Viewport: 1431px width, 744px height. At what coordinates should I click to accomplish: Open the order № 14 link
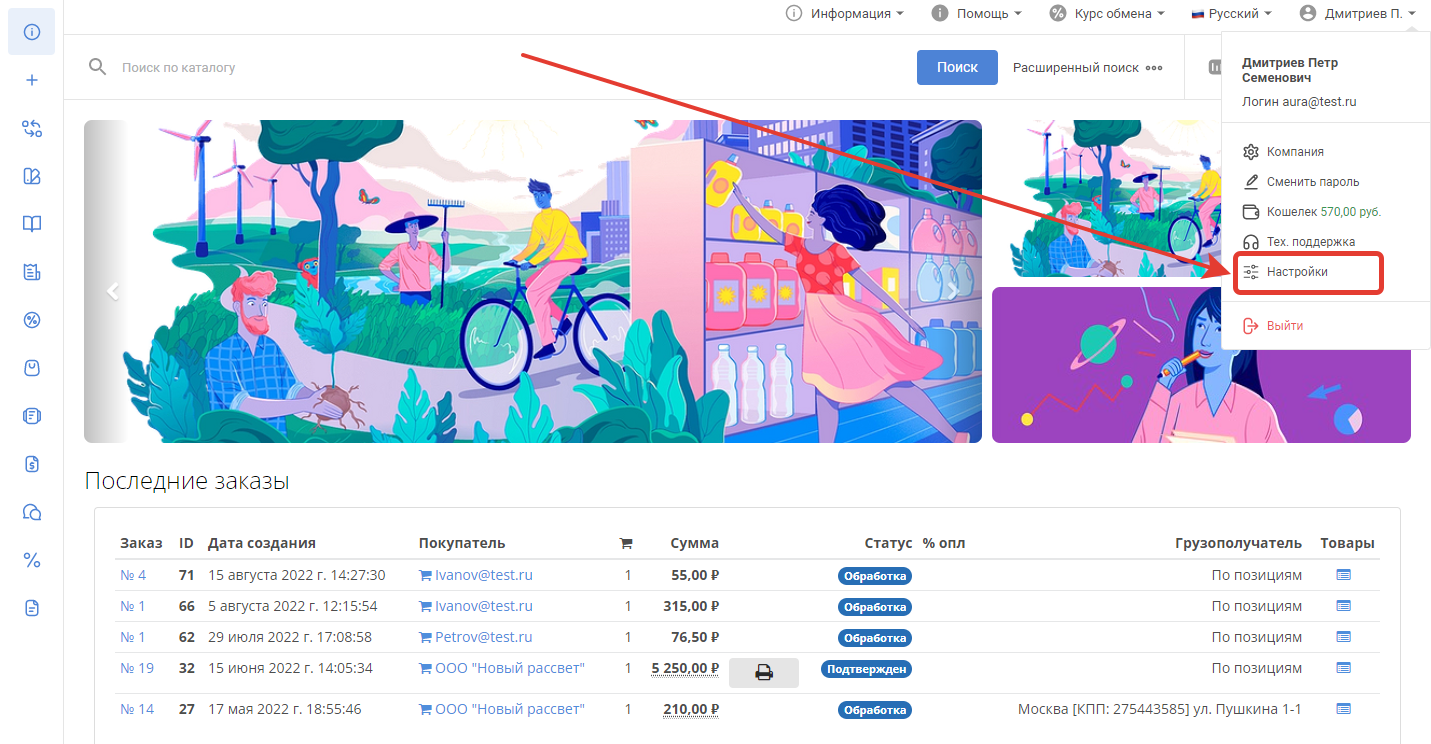137,709
